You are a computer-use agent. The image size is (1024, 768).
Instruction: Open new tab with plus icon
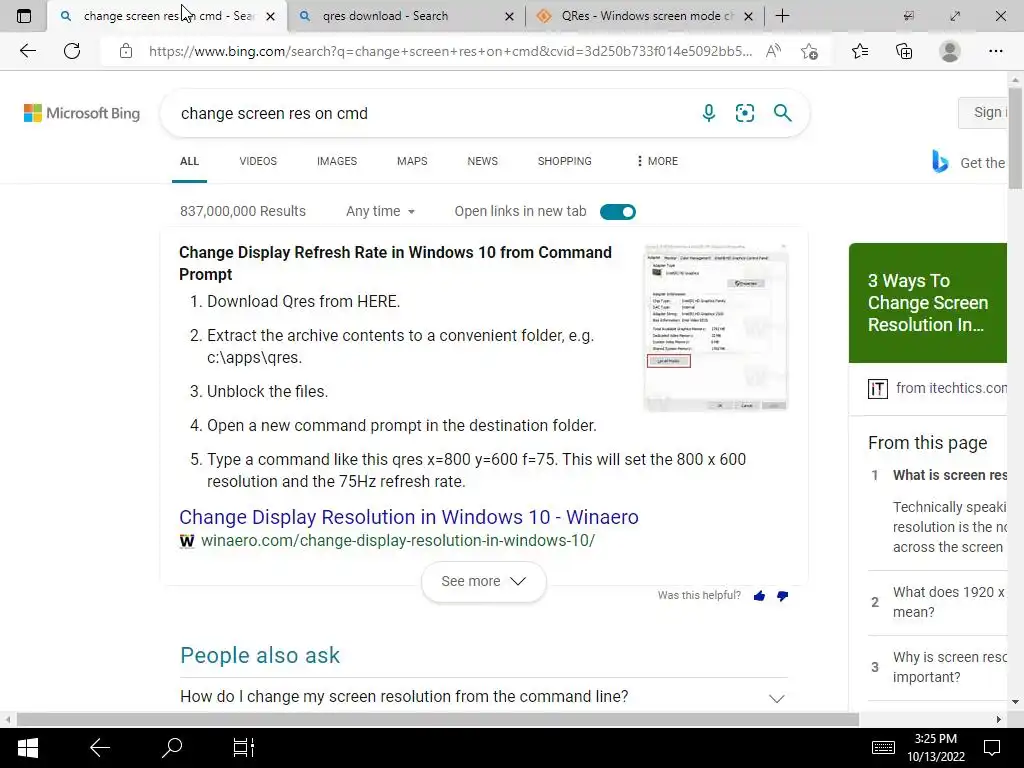coord(782,16)
